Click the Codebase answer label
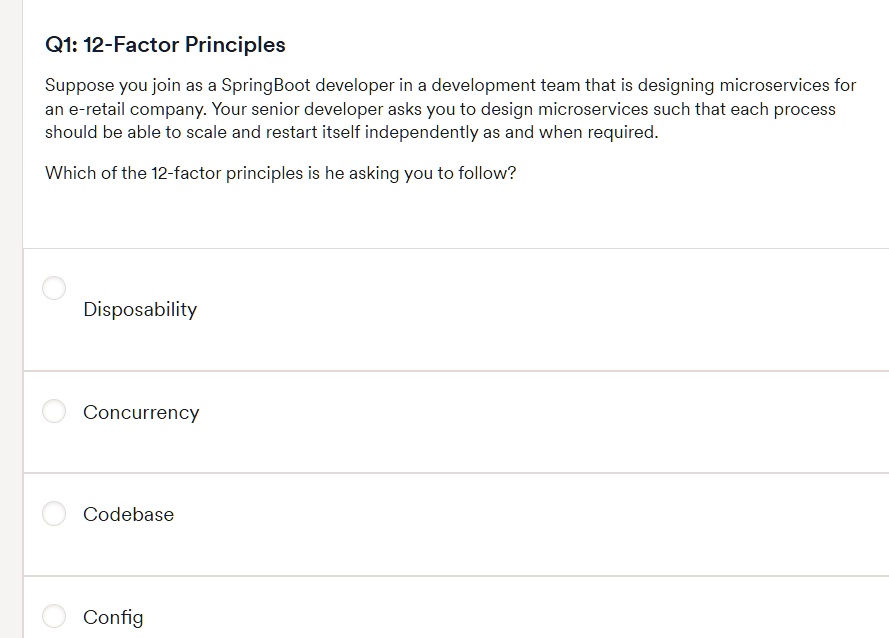889x638 pixels. point(128,514)
